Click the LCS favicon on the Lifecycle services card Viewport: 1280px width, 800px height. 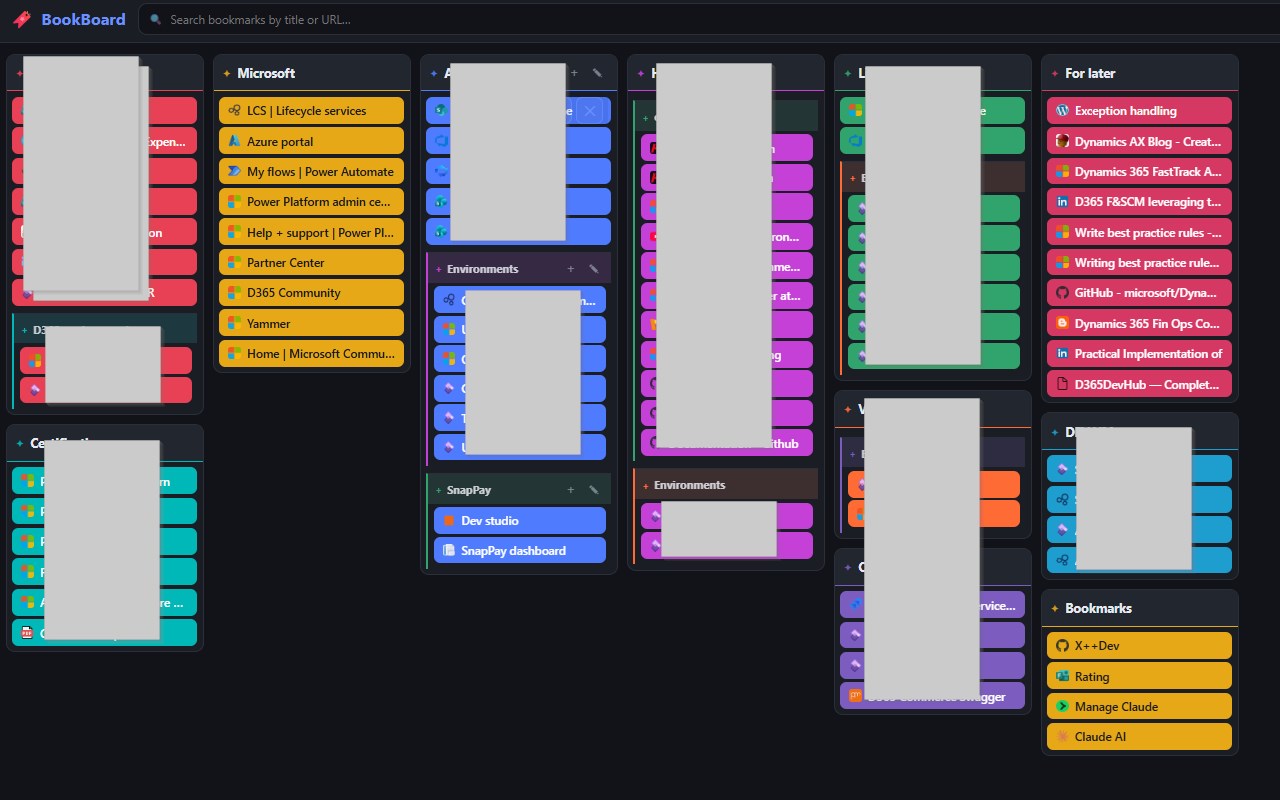(x=234, y=111)
